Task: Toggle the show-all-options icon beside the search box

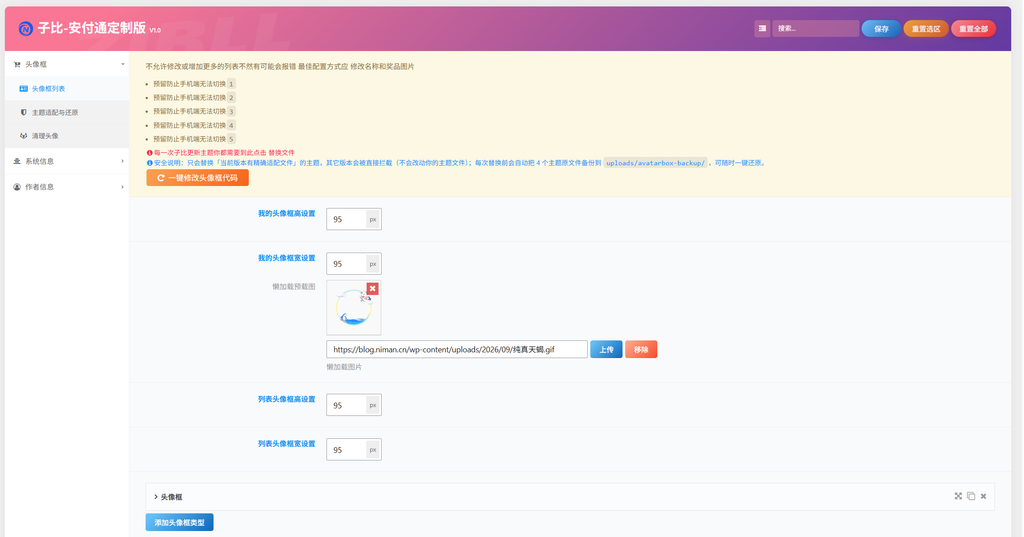Action: pyautogui.click(x=762, y=29)
